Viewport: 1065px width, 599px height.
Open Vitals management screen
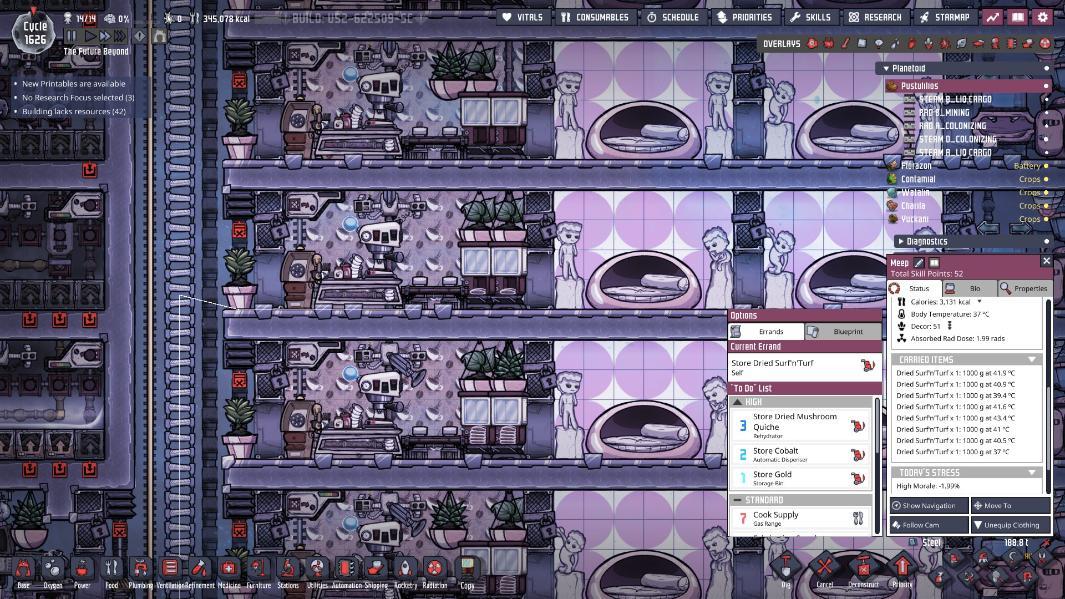click(522, 17)
